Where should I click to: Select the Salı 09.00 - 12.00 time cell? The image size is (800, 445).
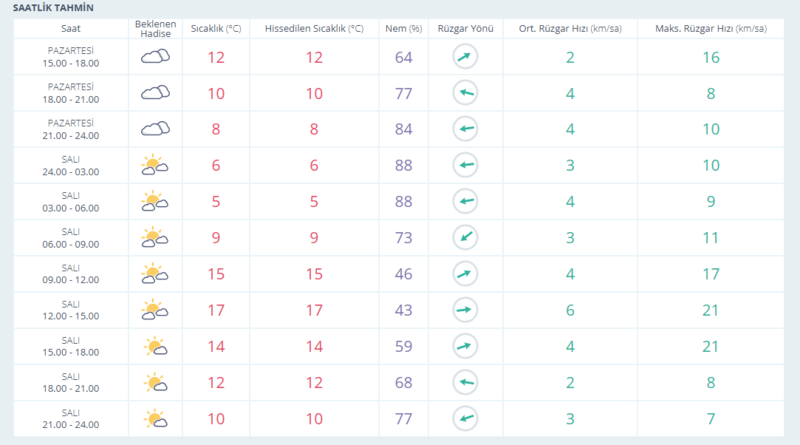click(71, 273)
